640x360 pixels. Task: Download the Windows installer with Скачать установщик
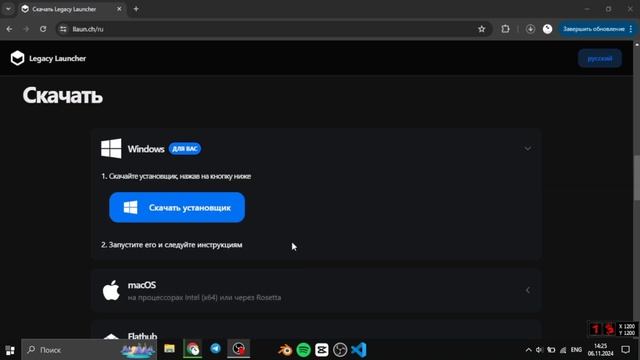point(177,207)
